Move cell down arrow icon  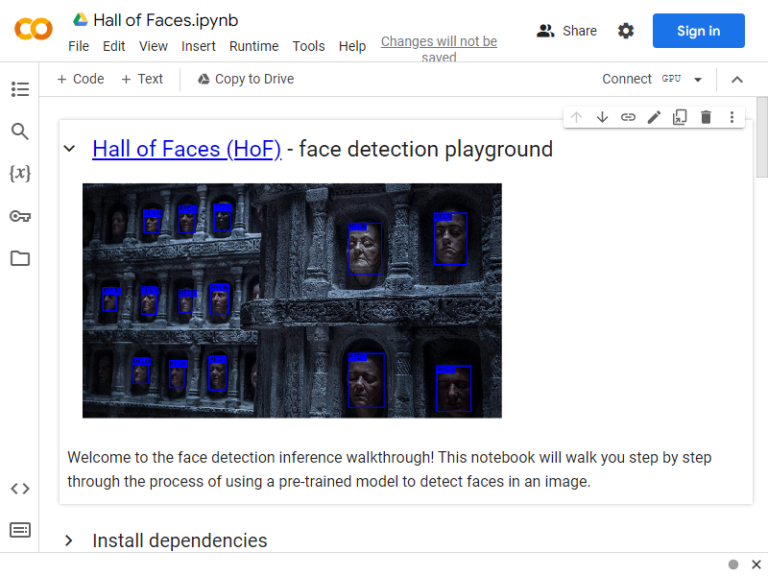coord(602,117)
